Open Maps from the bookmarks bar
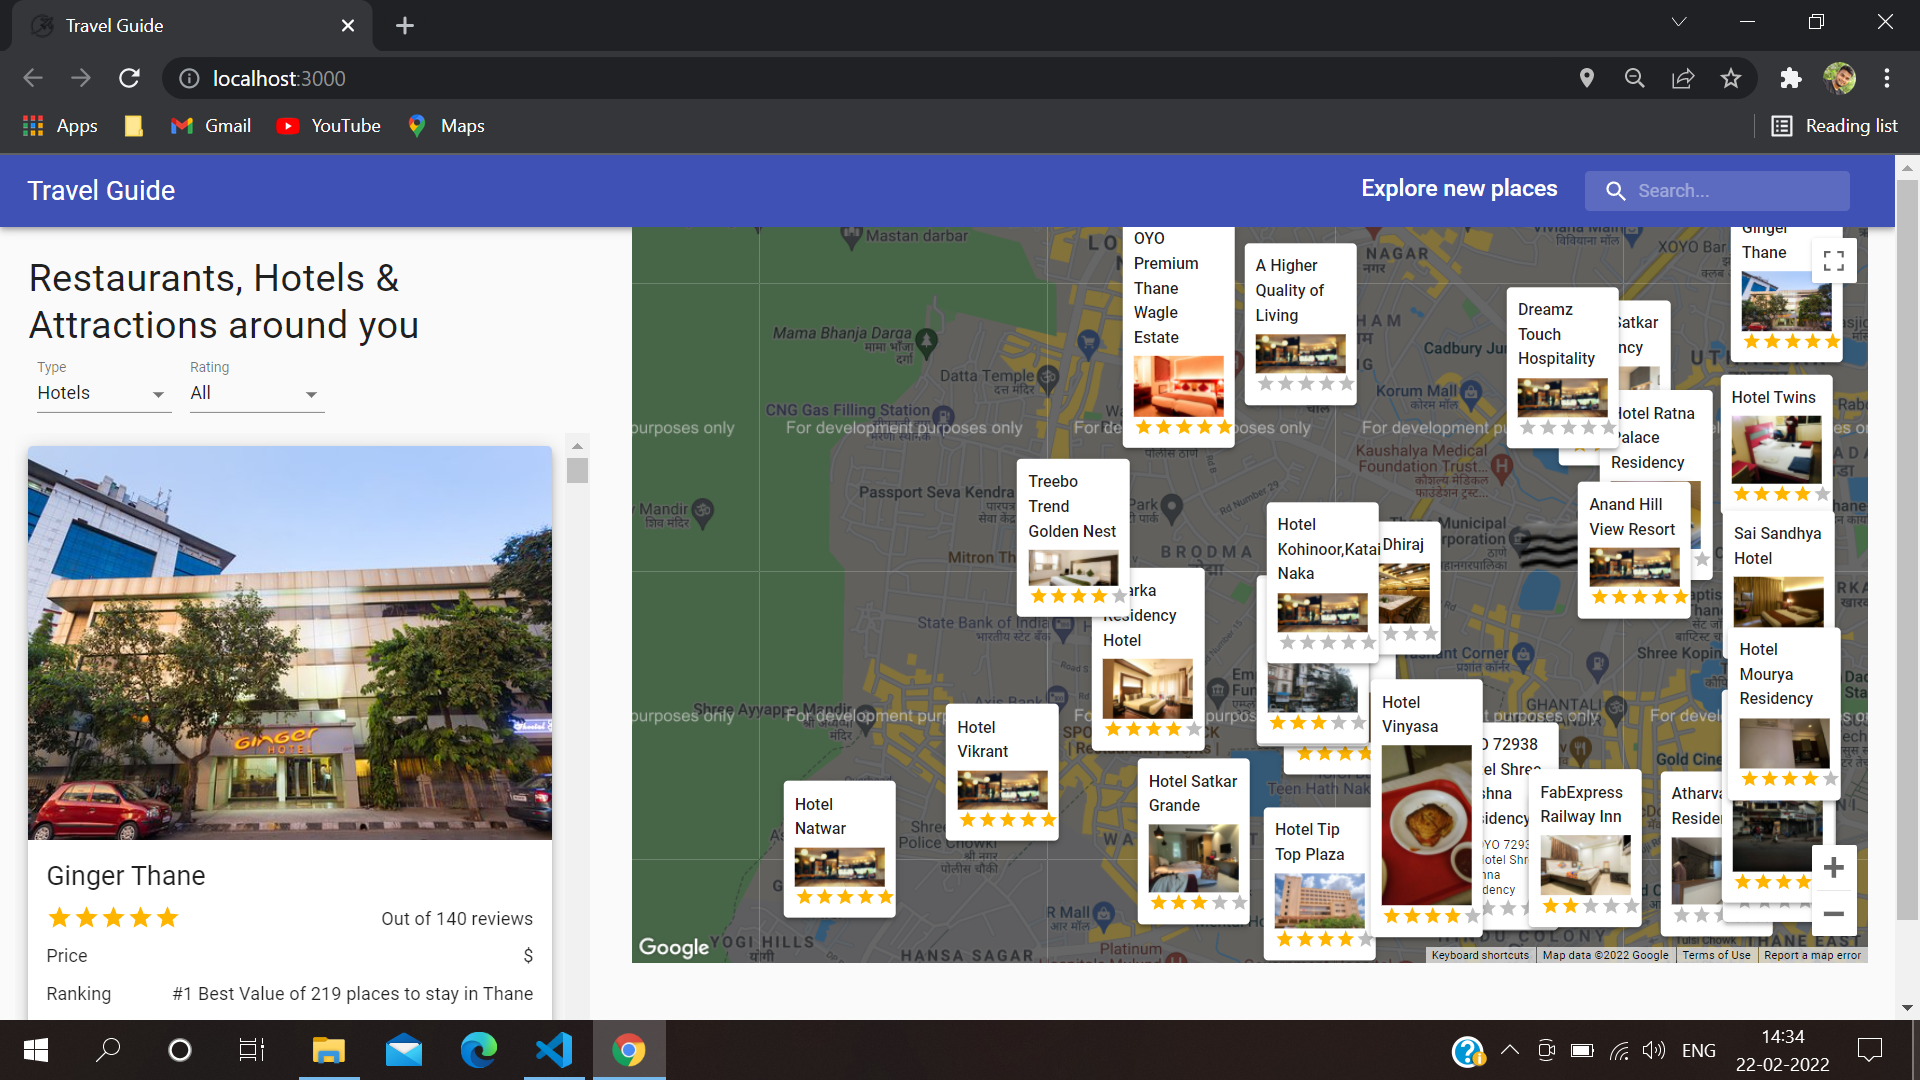This screenshot has height=1080, width=1920. (445, 125)
